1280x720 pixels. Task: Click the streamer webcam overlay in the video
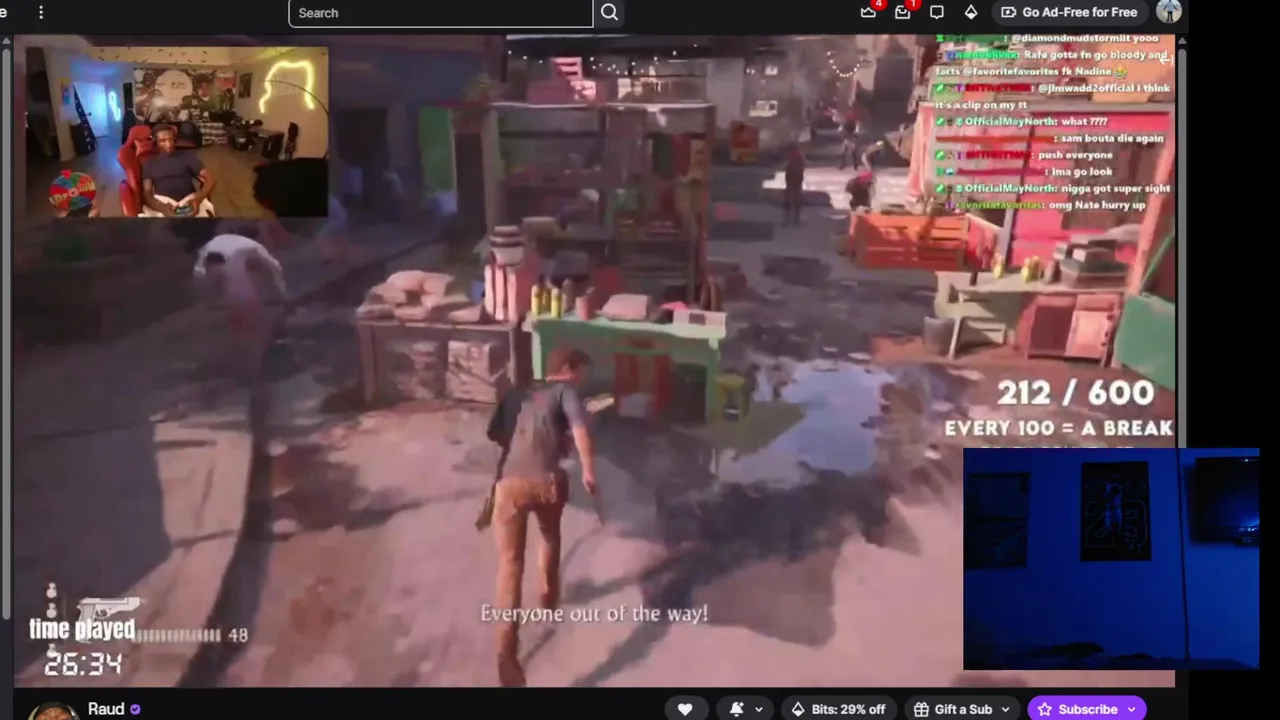177,131
